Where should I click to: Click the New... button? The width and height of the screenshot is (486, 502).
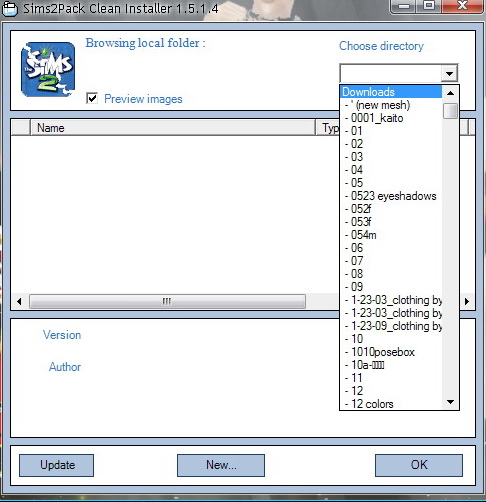coord(221,465)
